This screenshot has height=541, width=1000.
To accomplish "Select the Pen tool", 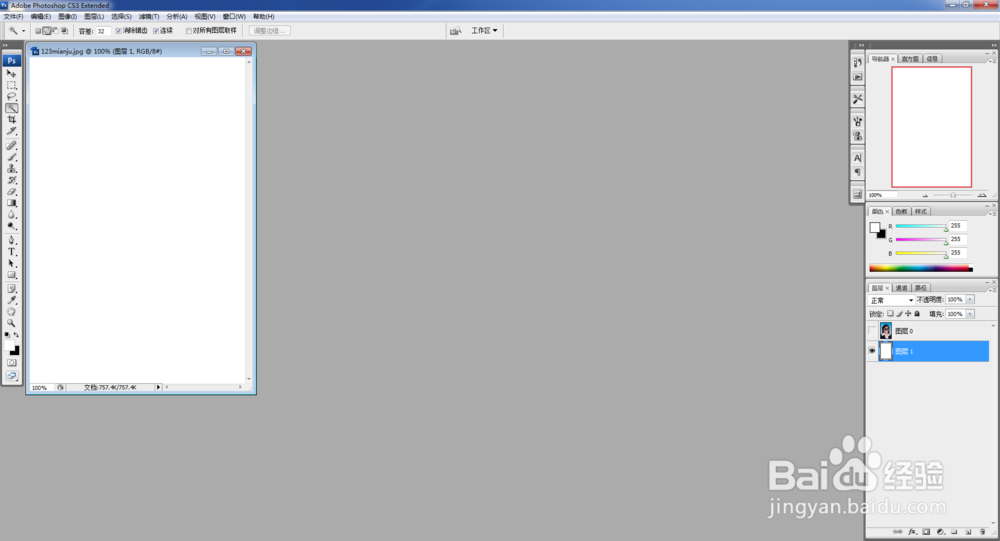I will pyautogui.click(x=11, y=241).
